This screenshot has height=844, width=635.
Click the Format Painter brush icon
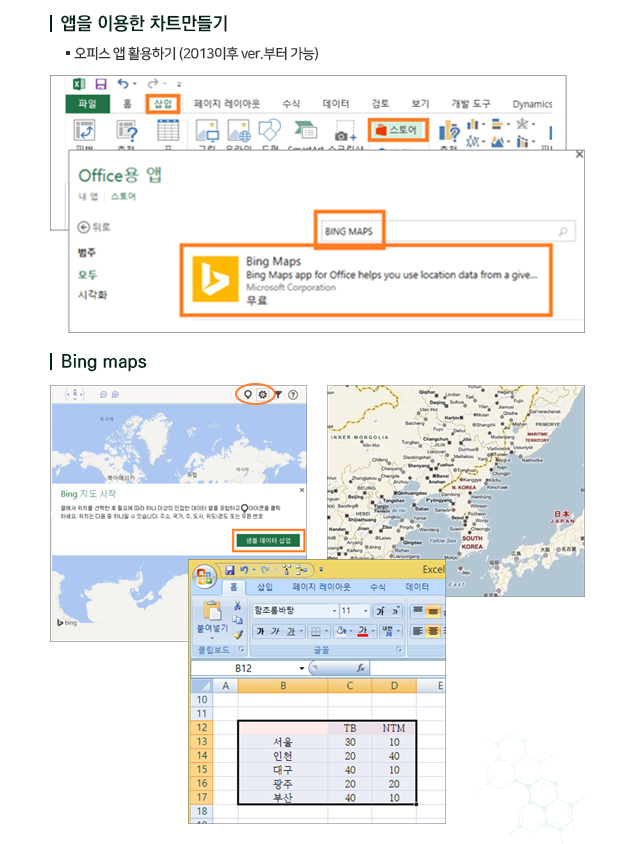click(x=237, y=635)
